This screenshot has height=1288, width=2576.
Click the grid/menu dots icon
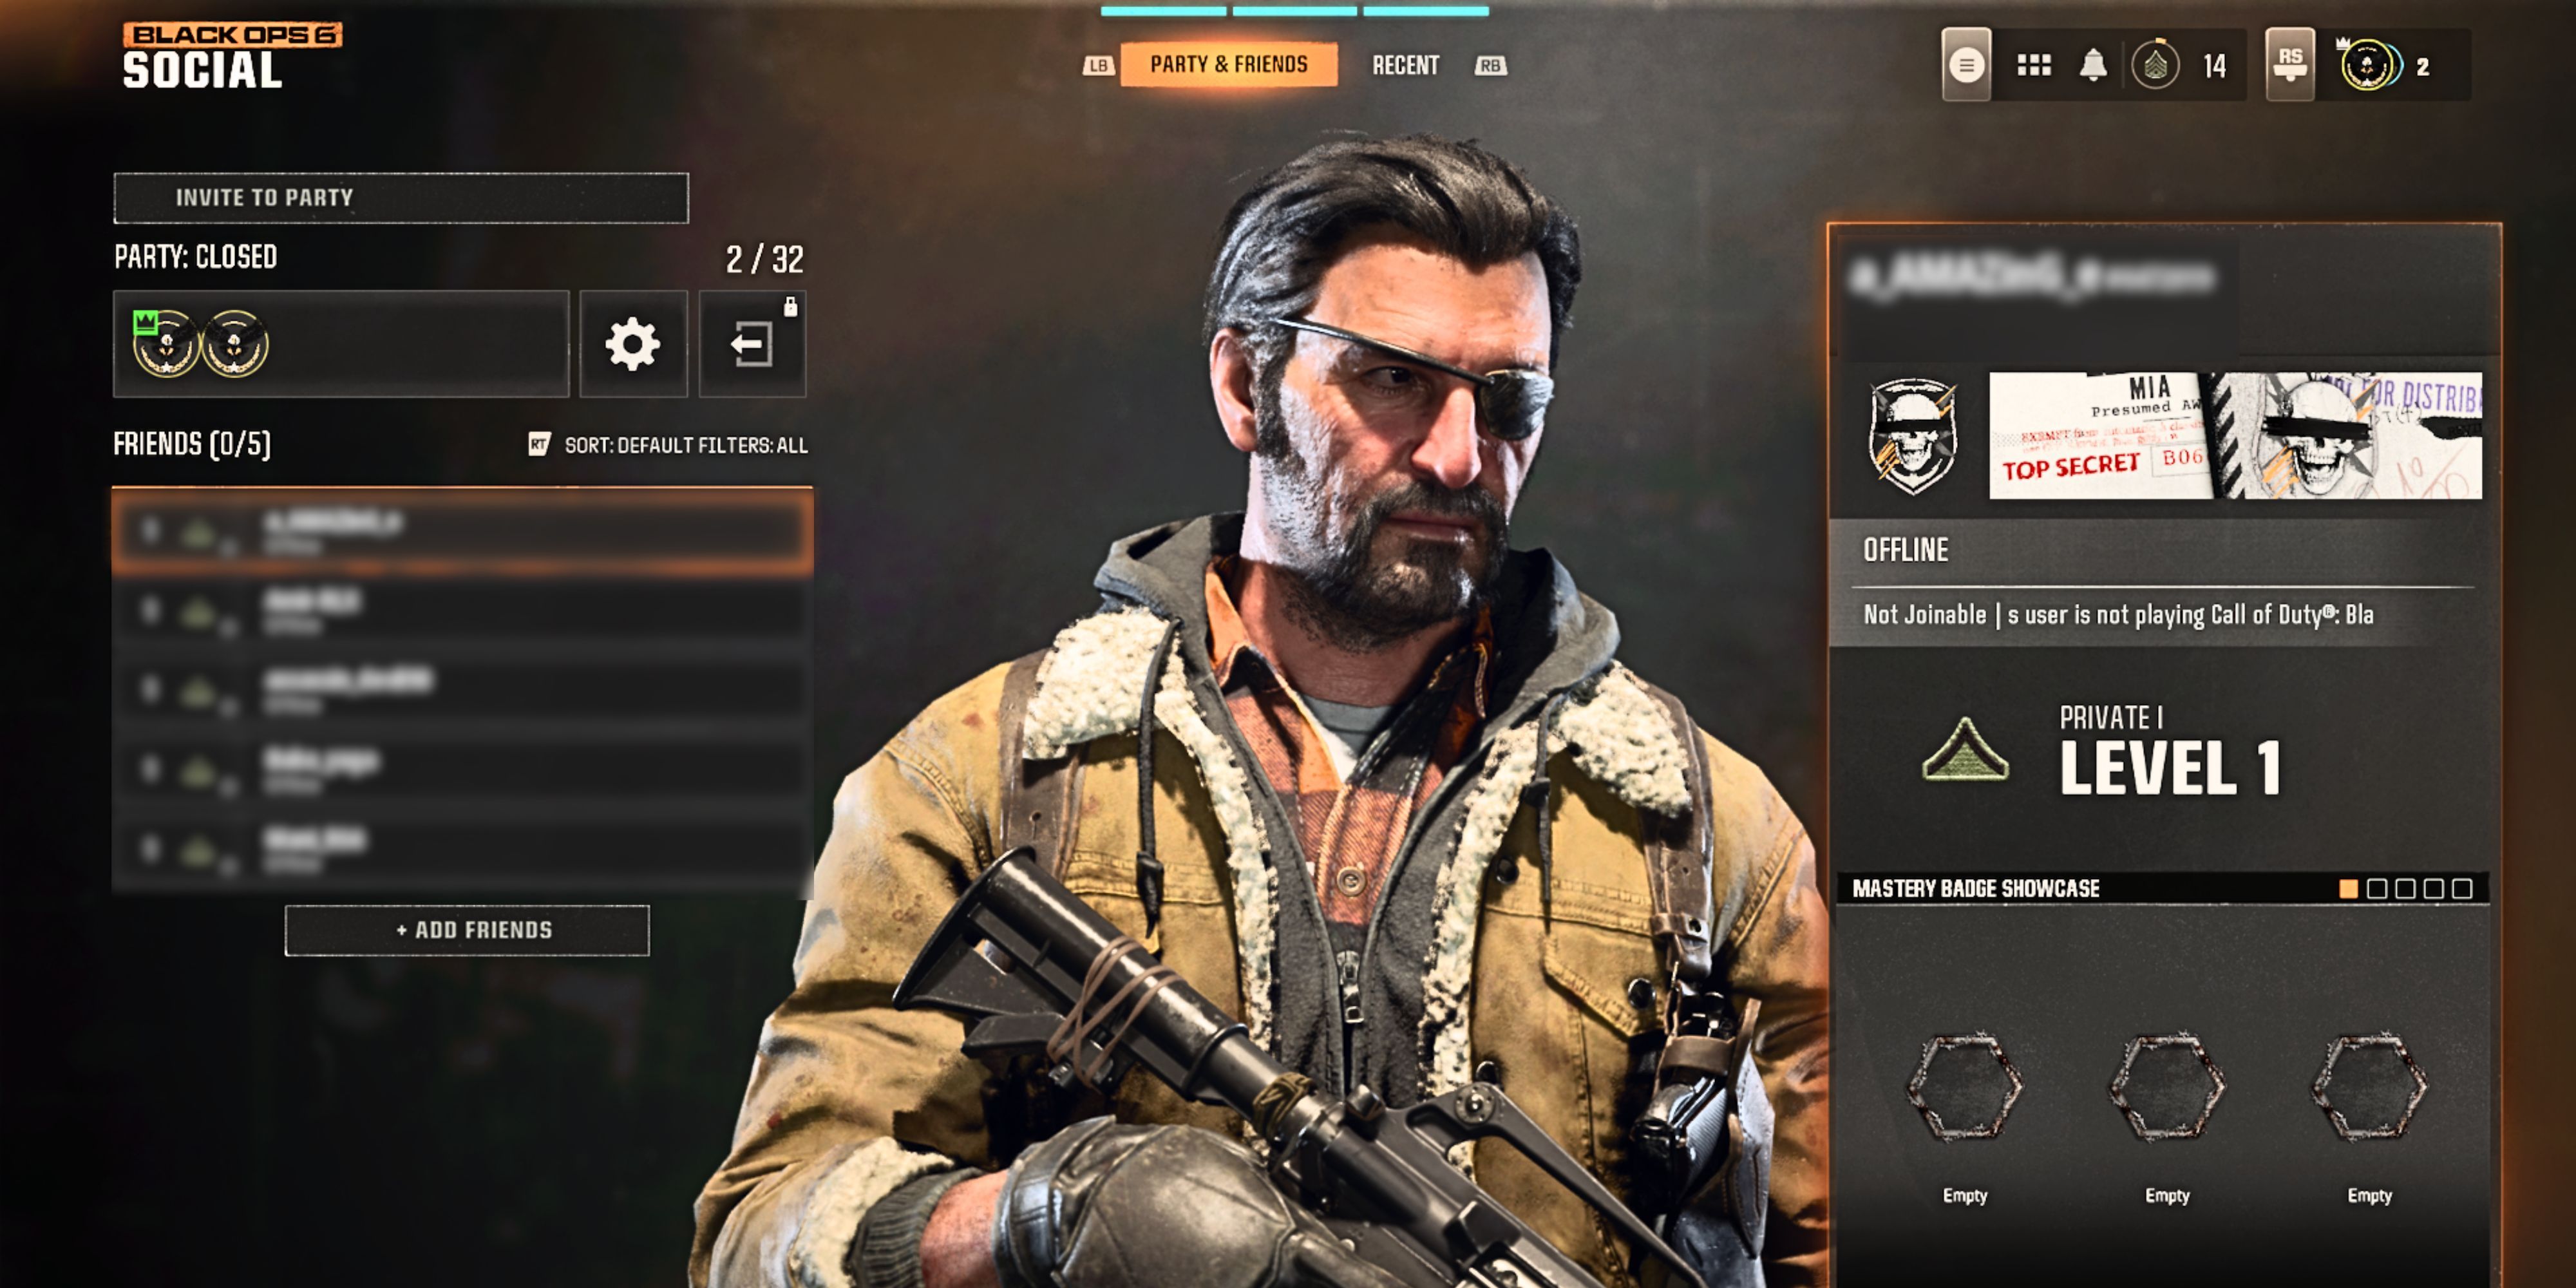coord(2032,62)
